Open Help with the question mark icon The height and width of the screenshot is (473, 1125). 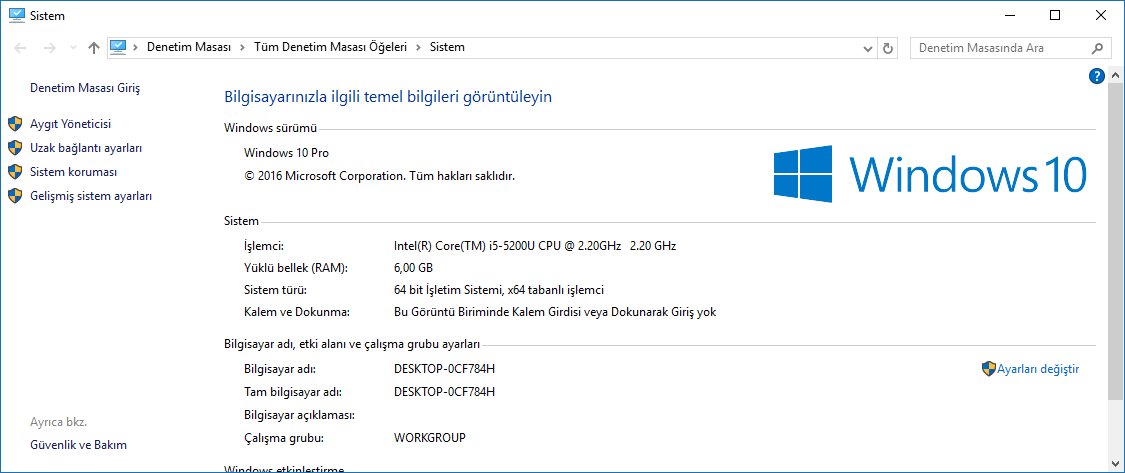[x=1096, y=76]
